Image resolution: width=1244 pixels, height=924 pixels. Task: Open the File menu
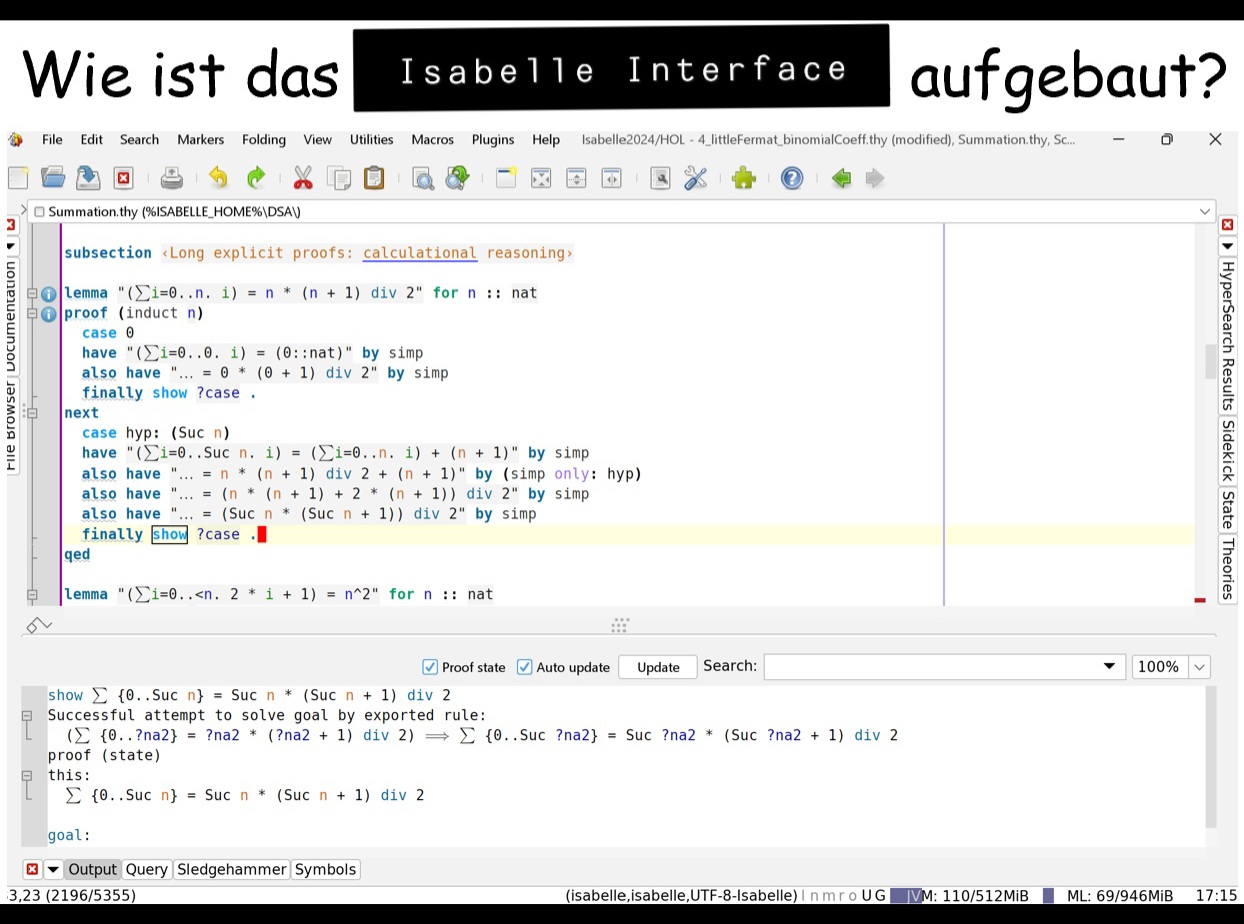tap(52, 140)
